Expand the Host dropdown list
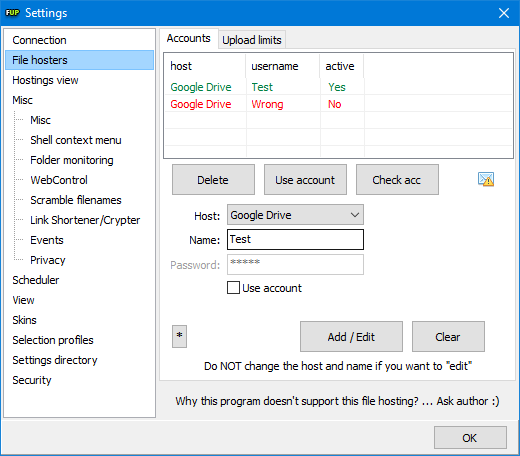 [295, 215]
